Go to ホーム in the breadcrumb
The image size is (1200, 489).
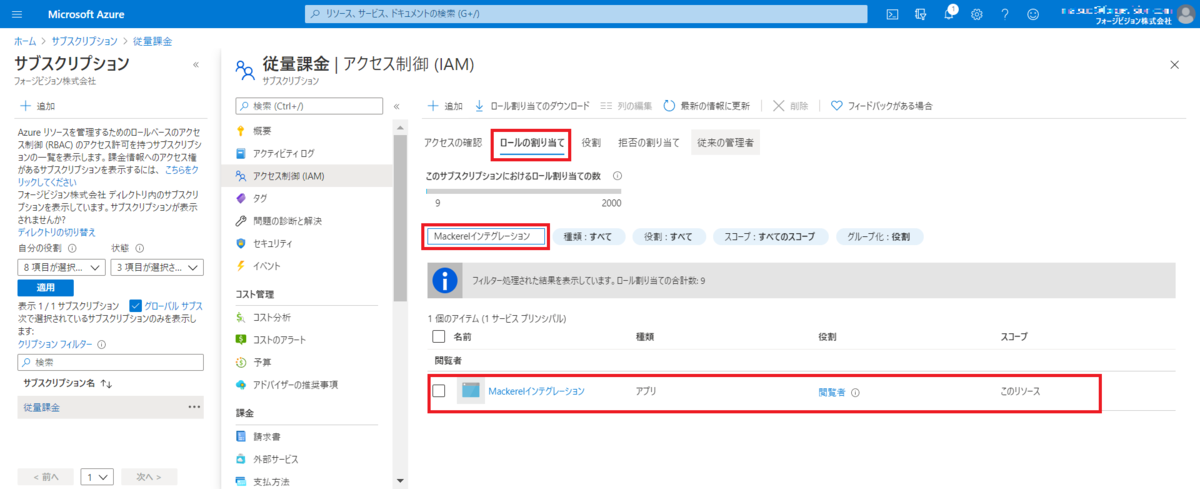click(x=25, y=41)
